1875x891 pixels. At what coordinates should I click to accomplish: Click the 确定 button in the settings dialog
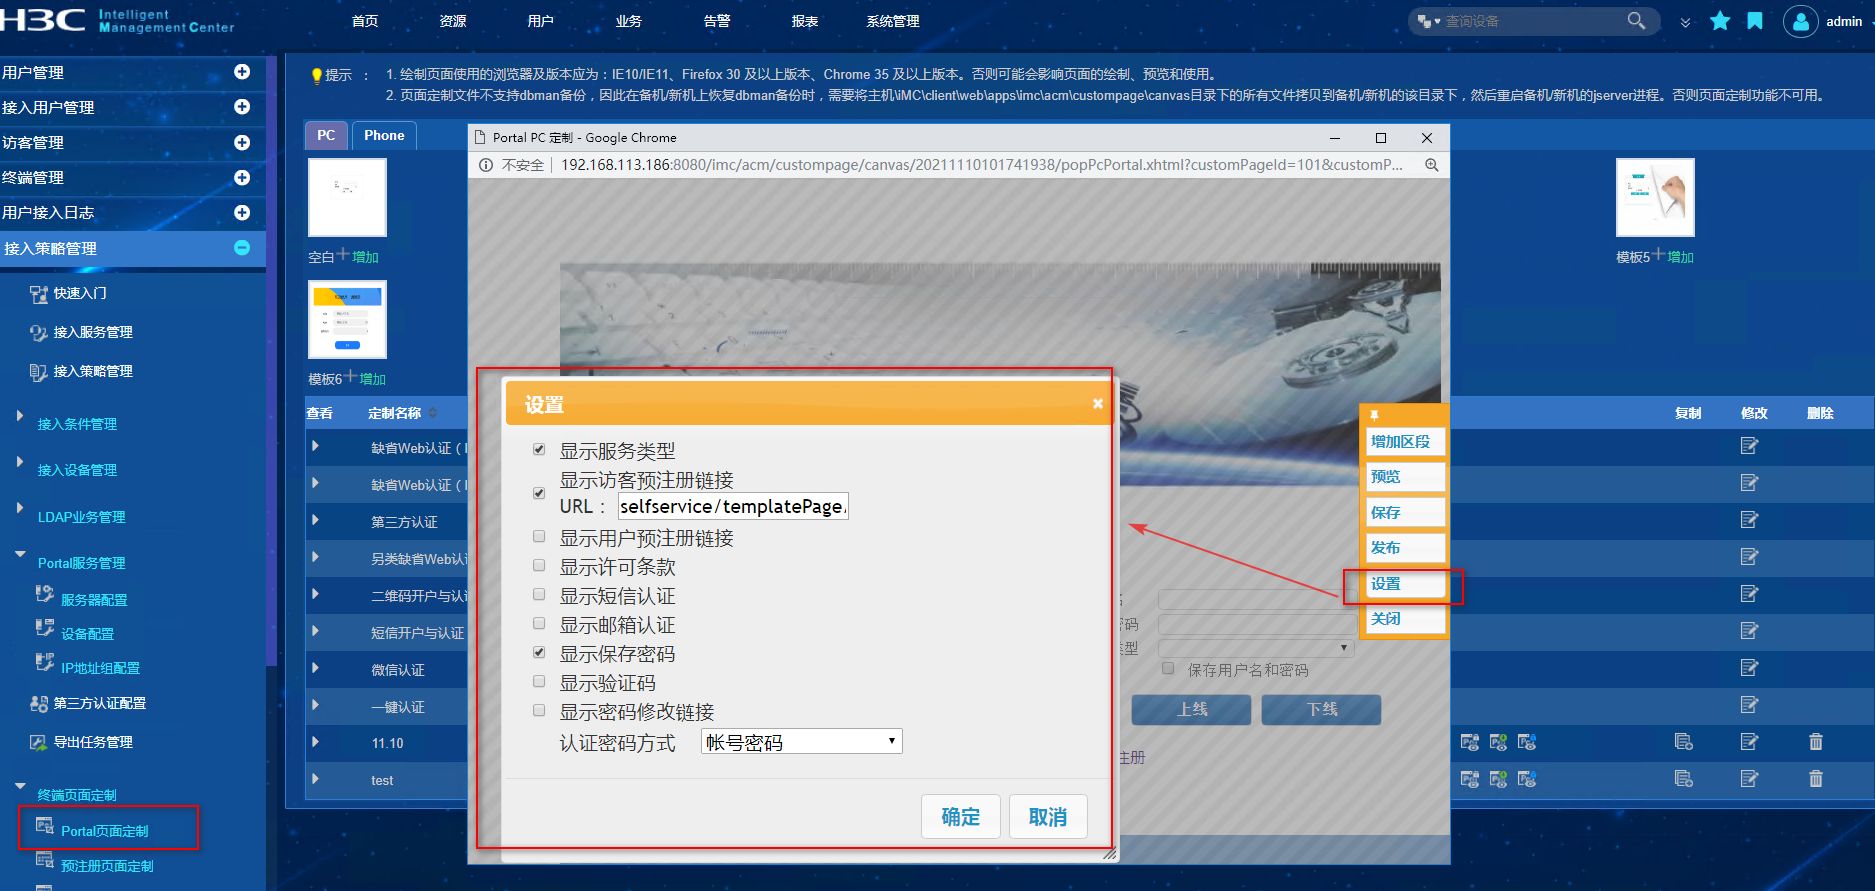[961, 817]
